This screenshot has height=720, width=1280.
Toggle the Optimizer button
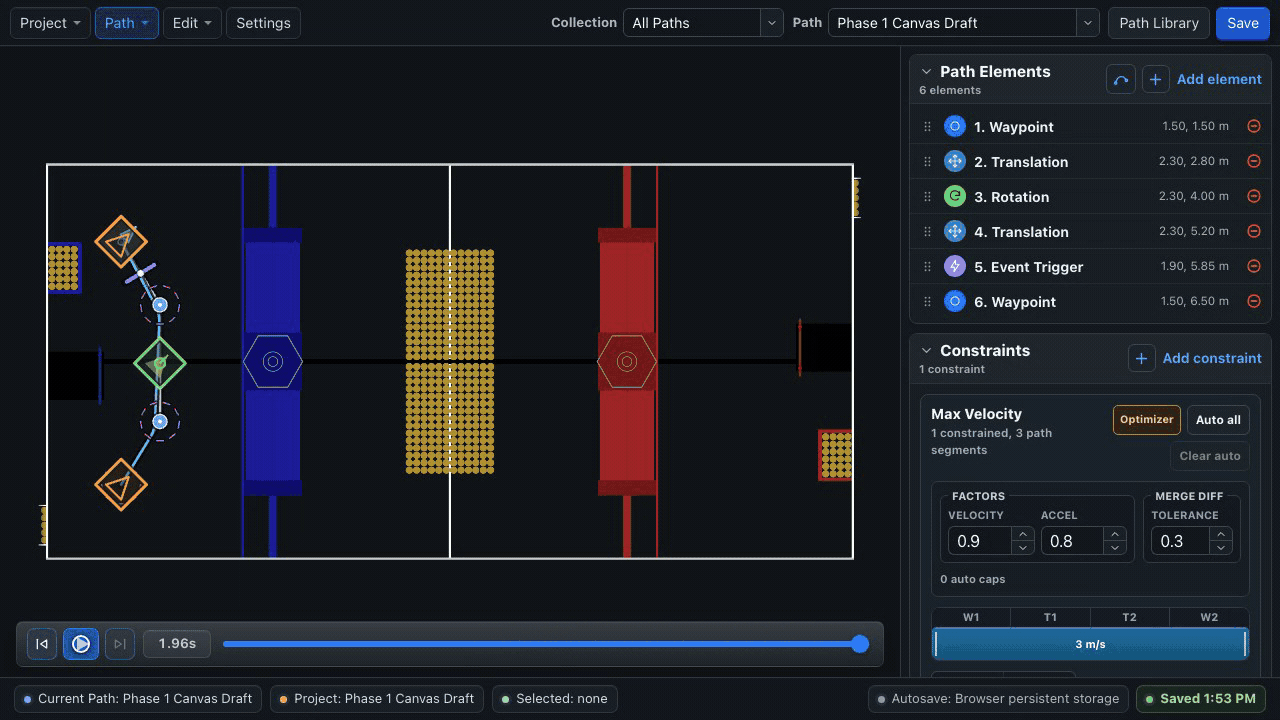coord(1146,420)
